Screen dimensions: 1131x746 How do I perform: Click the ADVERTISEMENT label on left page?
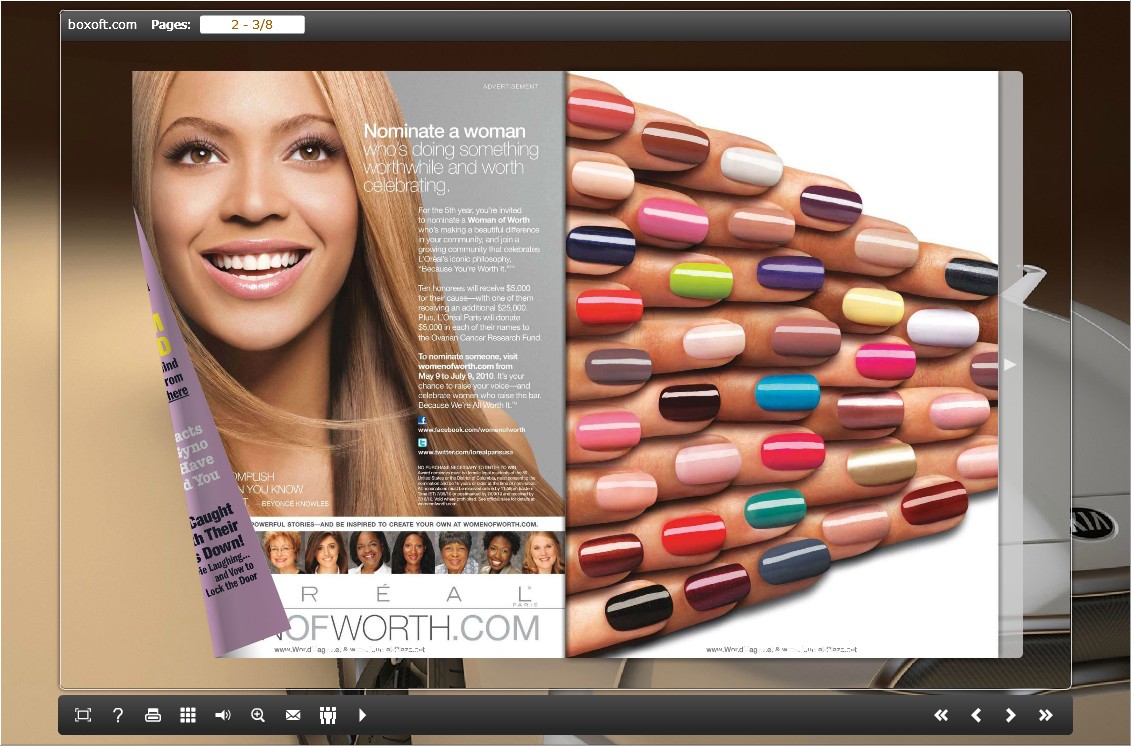click(510, 87)
